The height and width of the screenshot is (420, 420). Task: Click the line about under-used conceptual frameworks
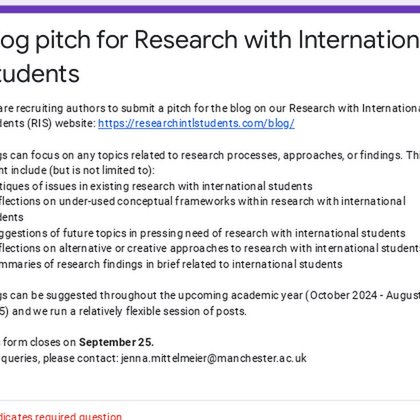pyautogui.click(x=203, y=201)
